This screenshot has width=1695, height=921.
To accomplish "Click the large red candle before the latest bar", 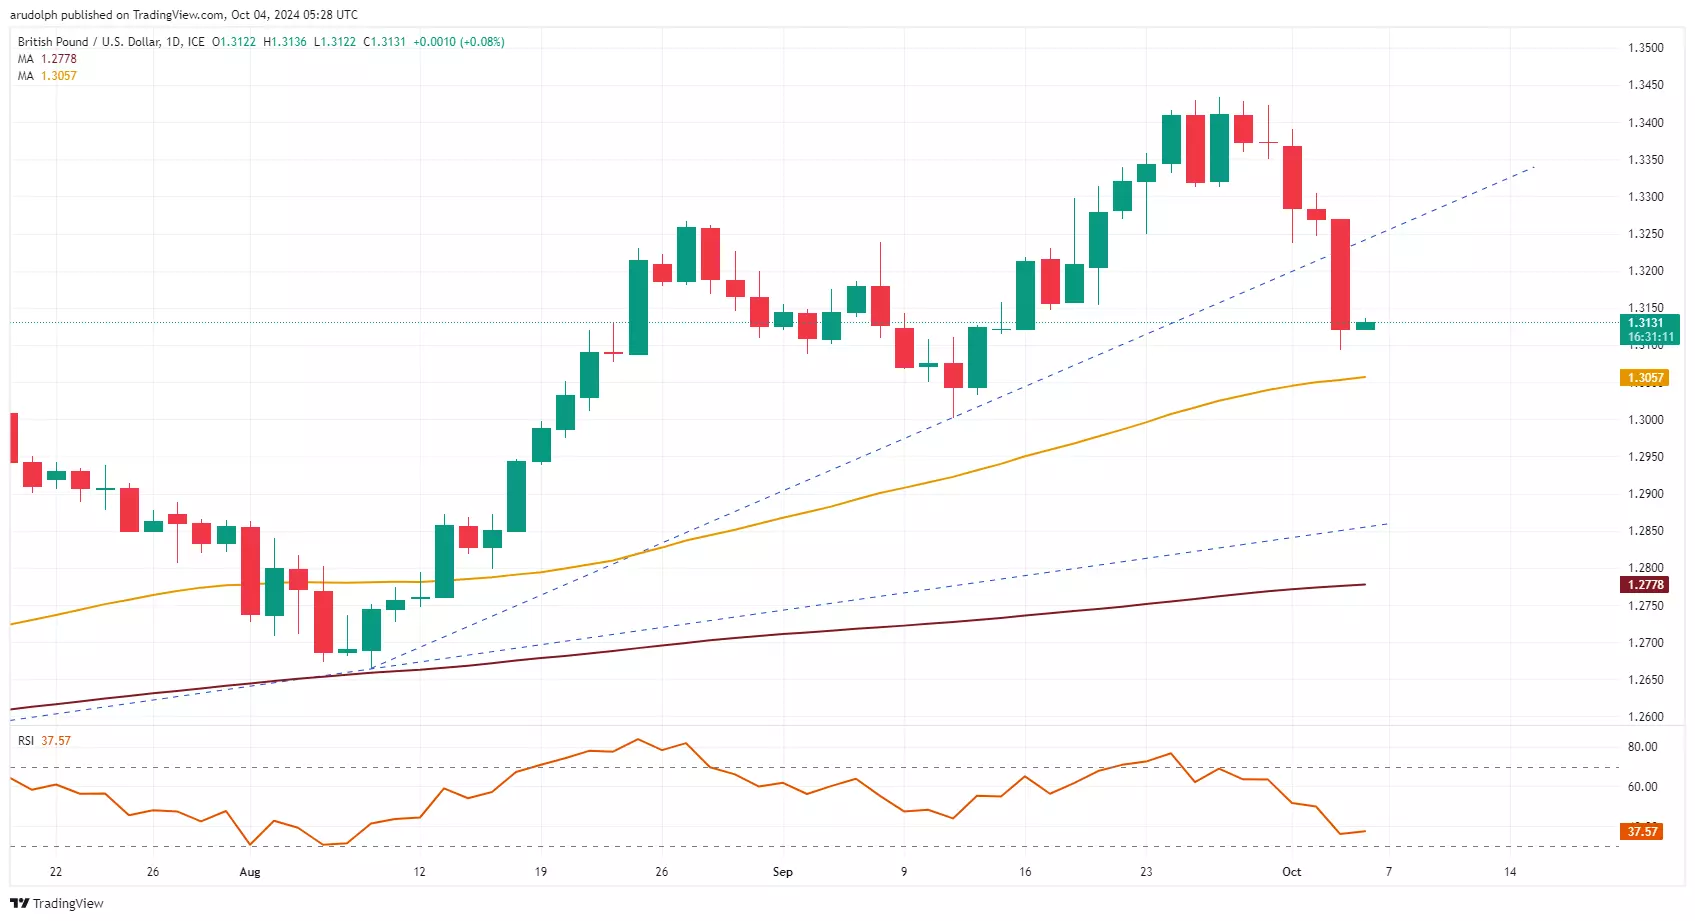I will pos(1341,275).
